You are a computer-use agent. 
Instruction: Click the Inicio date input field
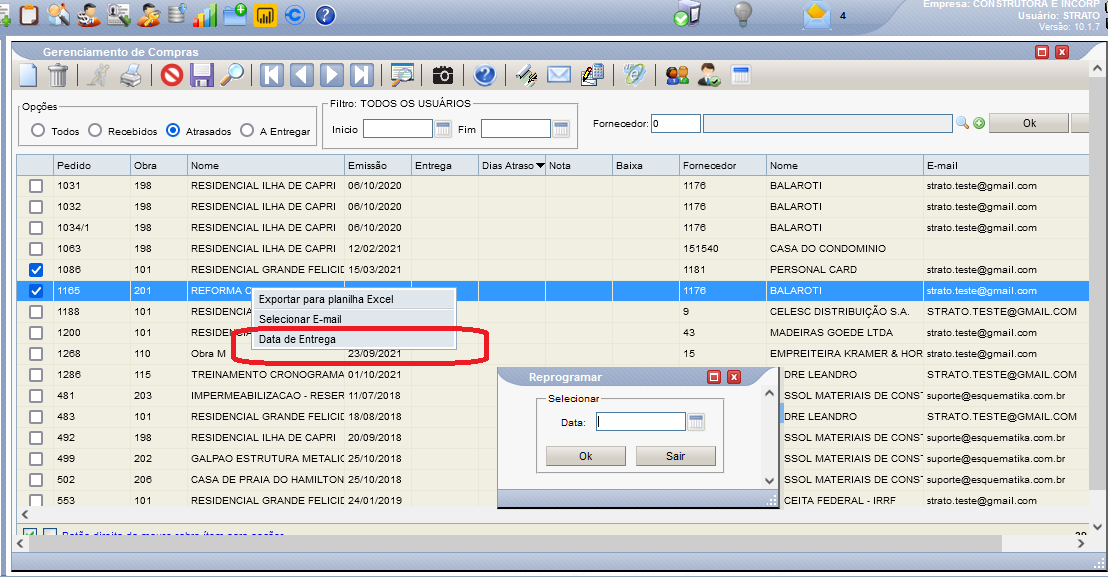398,129
